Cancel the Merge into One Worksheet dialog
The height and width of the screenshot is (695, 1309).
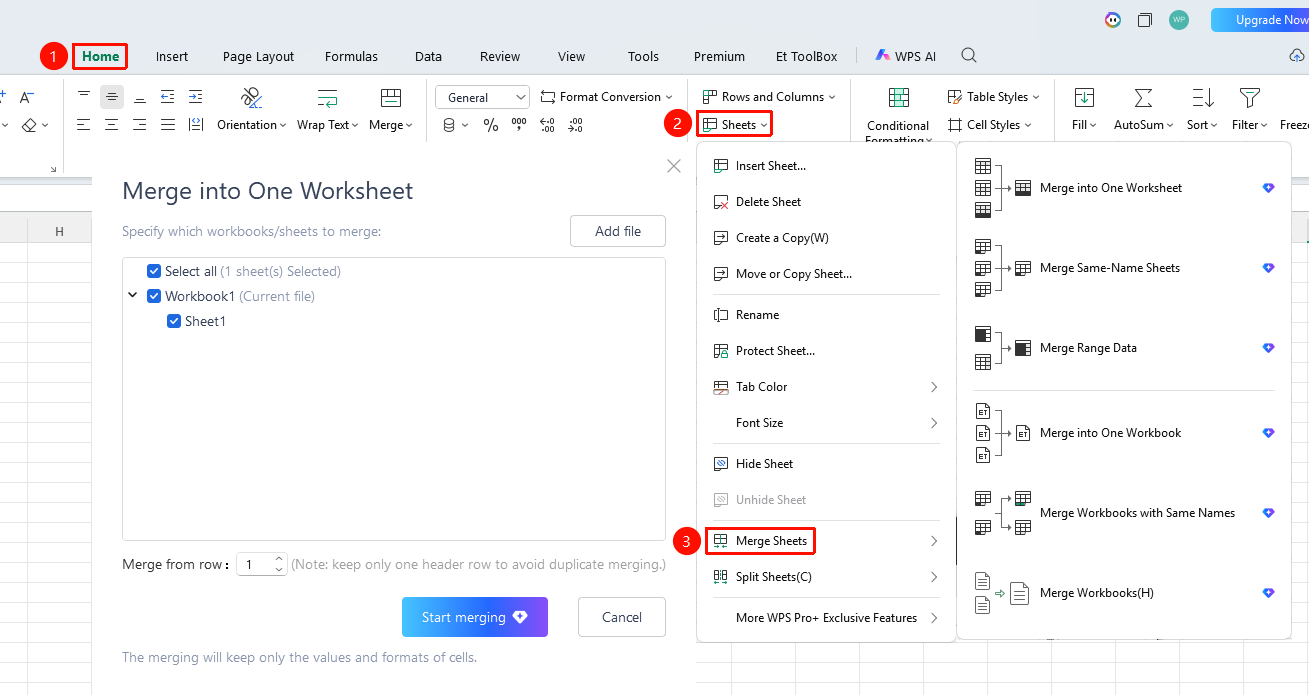coord(621,617)
